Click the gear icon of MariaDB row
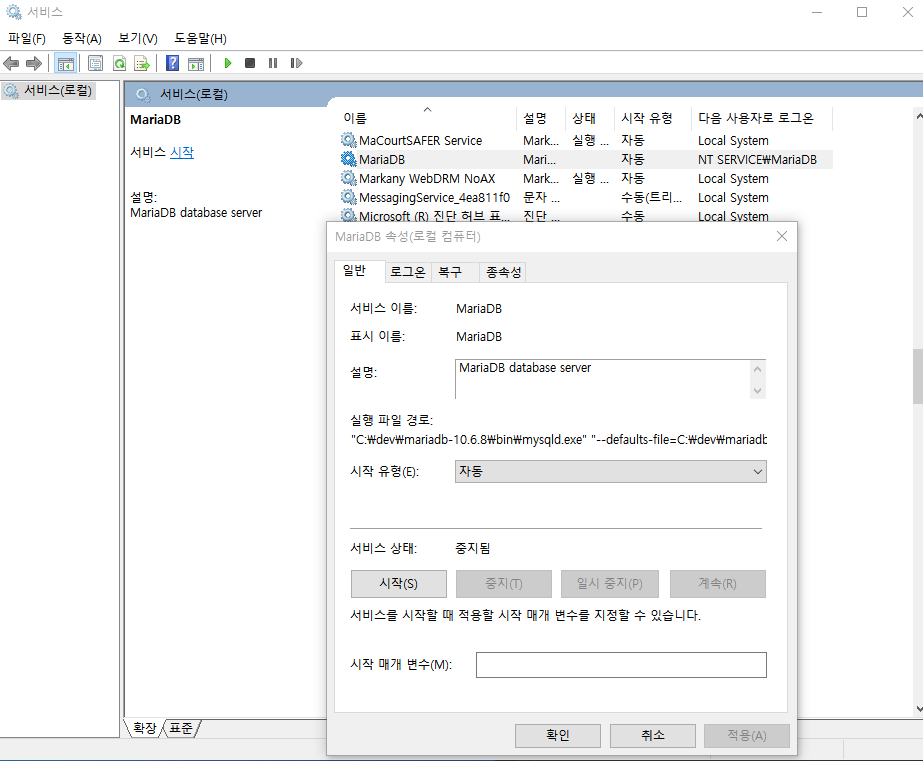 [348, 159]
